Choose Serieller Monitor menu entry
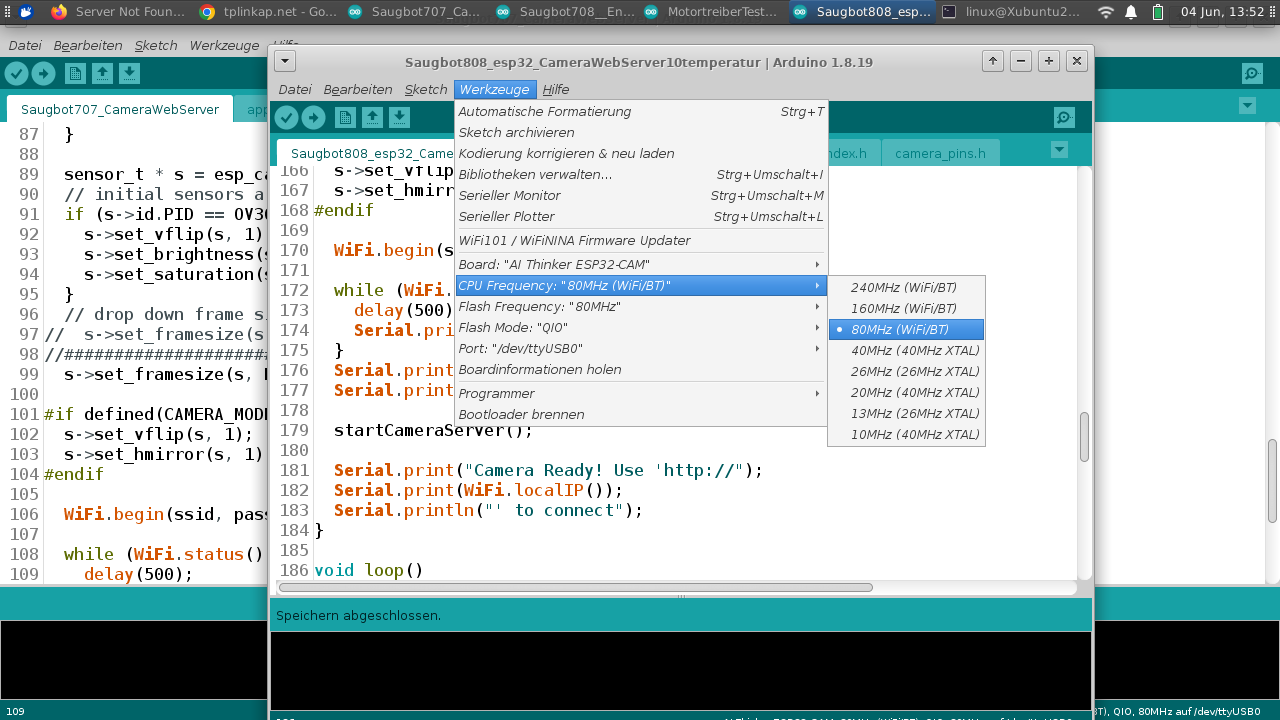The height and width of the screenshot is (720, 1280). coord(641,195)
